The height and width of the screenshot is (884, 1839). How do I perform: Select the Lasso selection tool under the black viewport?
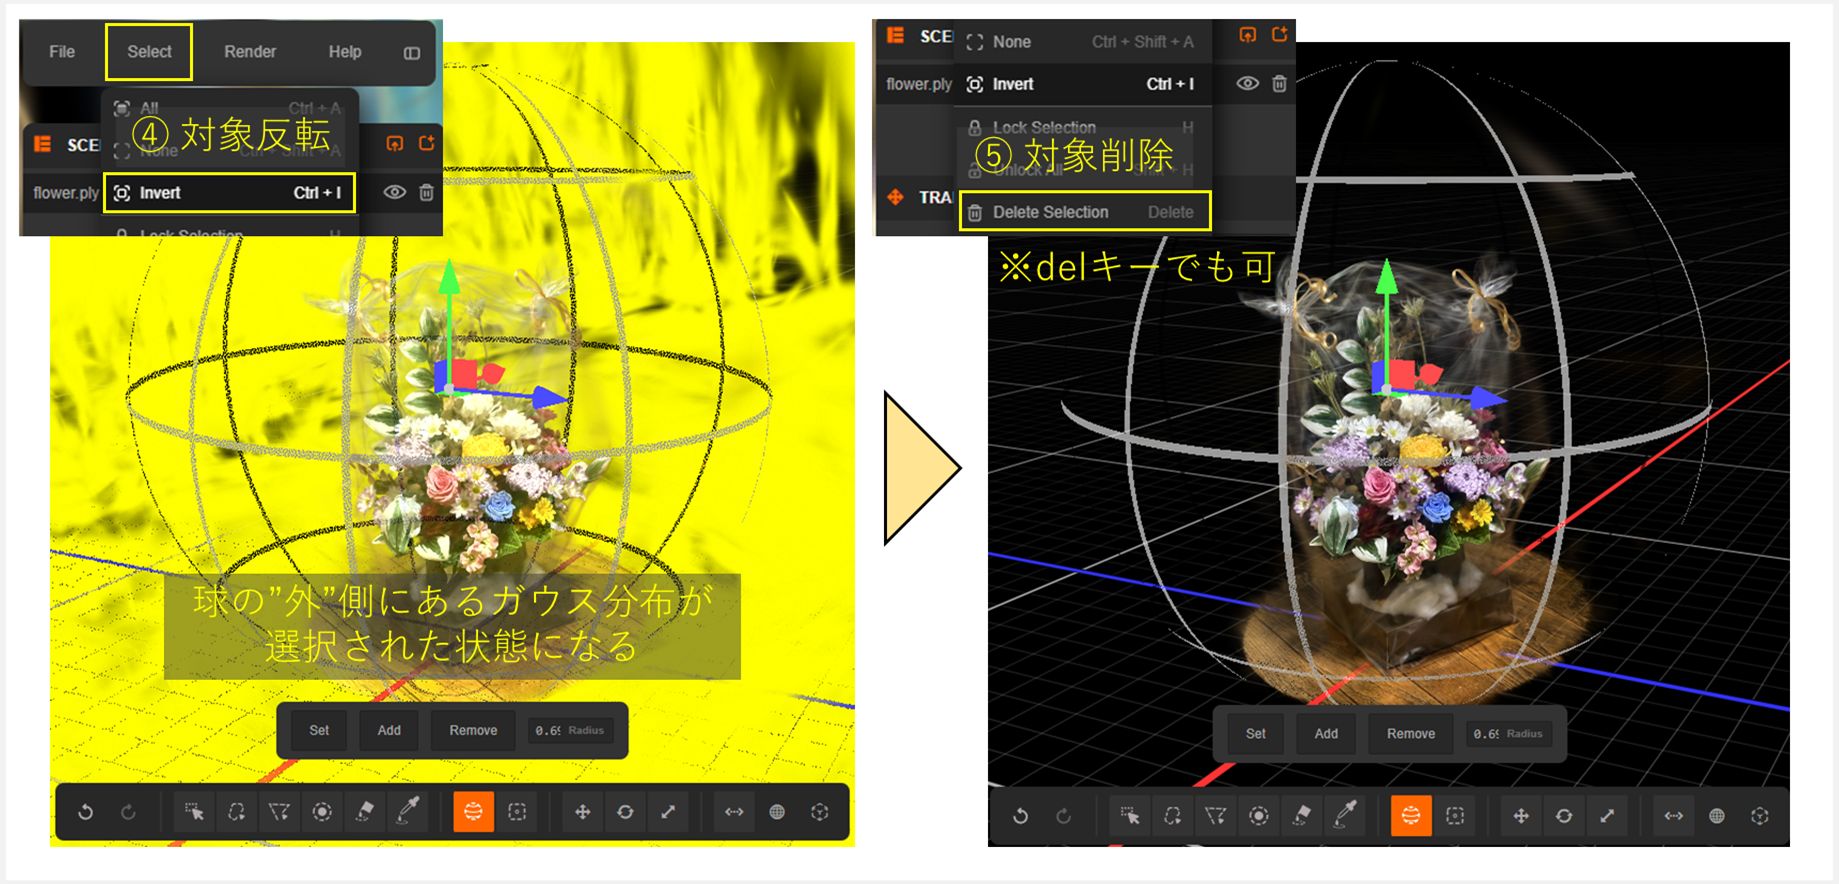tap(1172, 816)
